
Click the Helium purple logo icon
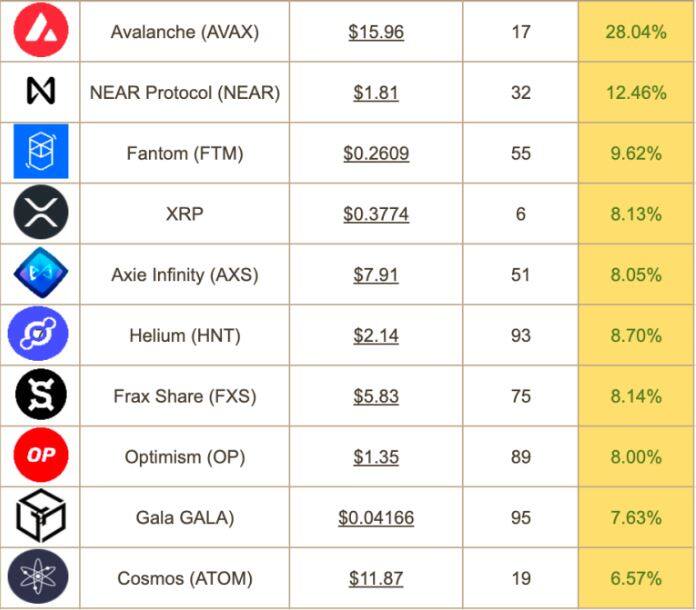(38, 333)
